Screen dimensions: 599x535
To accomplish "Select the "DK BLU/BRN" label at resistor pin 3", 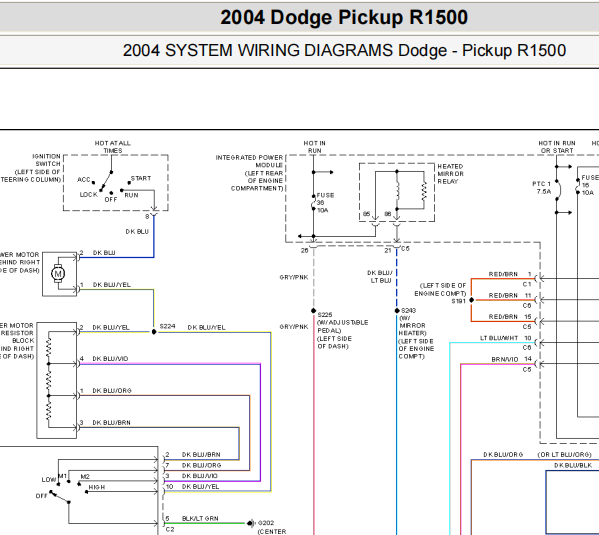I will coord(112,423).
